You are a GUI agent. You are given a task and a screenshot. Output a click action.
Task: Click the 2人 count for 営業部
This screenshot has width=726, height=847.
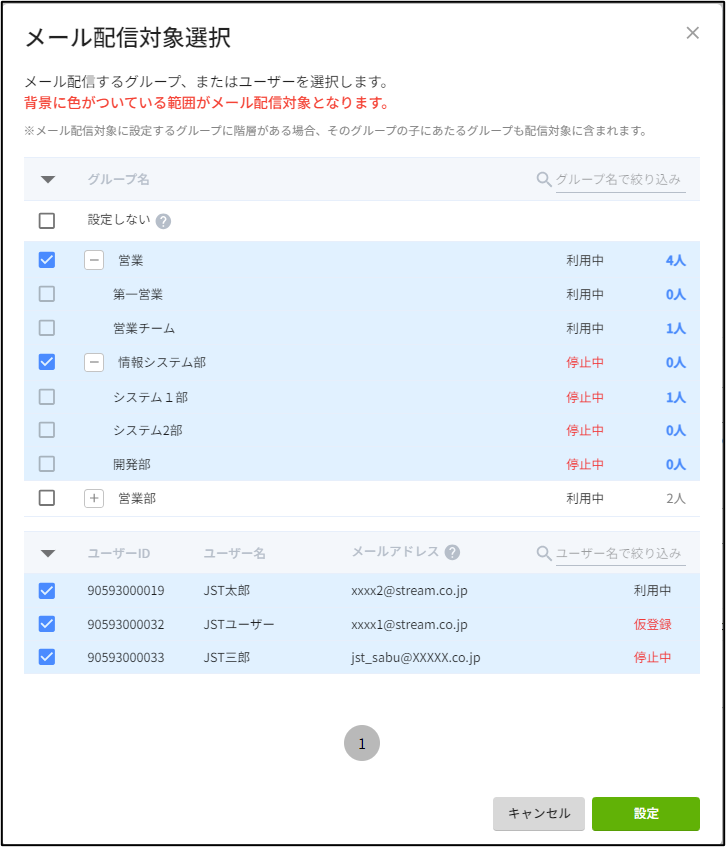click(676, 499)
